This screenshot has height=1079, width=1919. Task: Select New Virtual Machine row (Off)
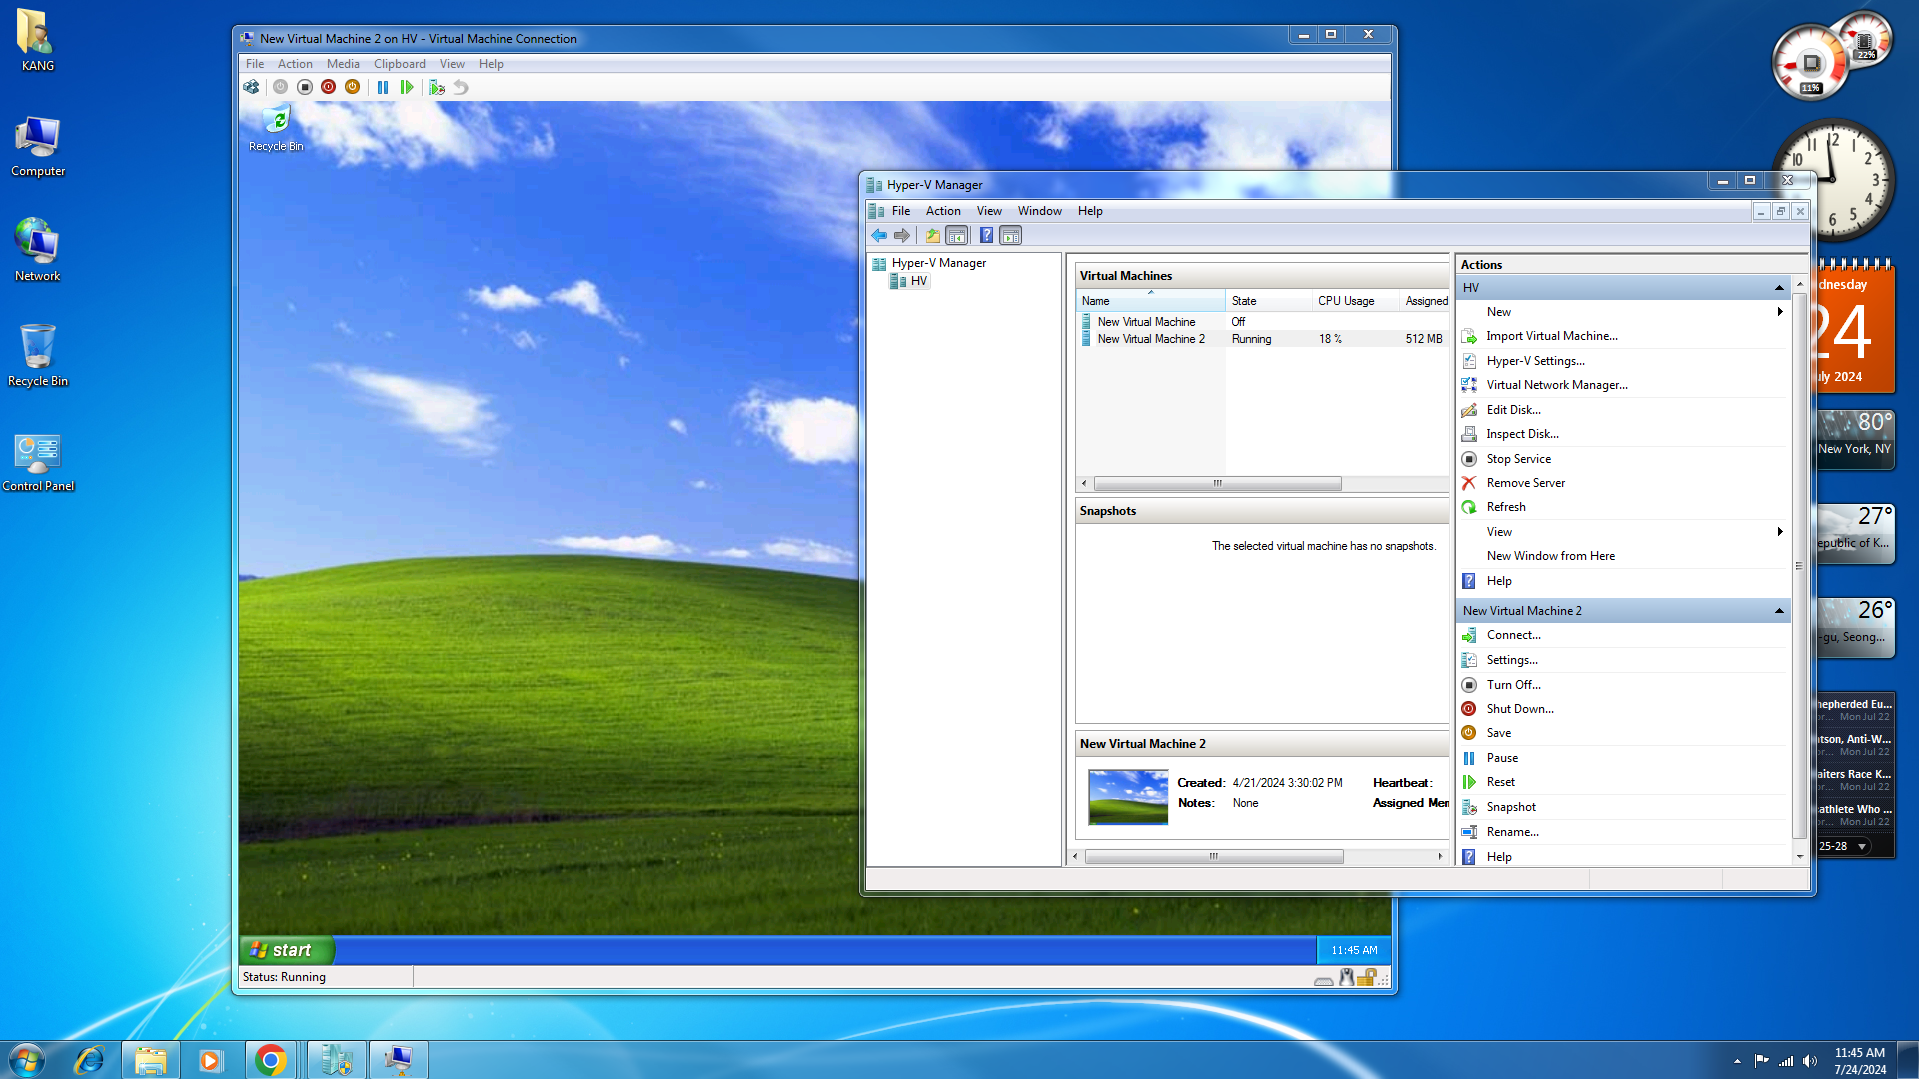point(1262,322)
